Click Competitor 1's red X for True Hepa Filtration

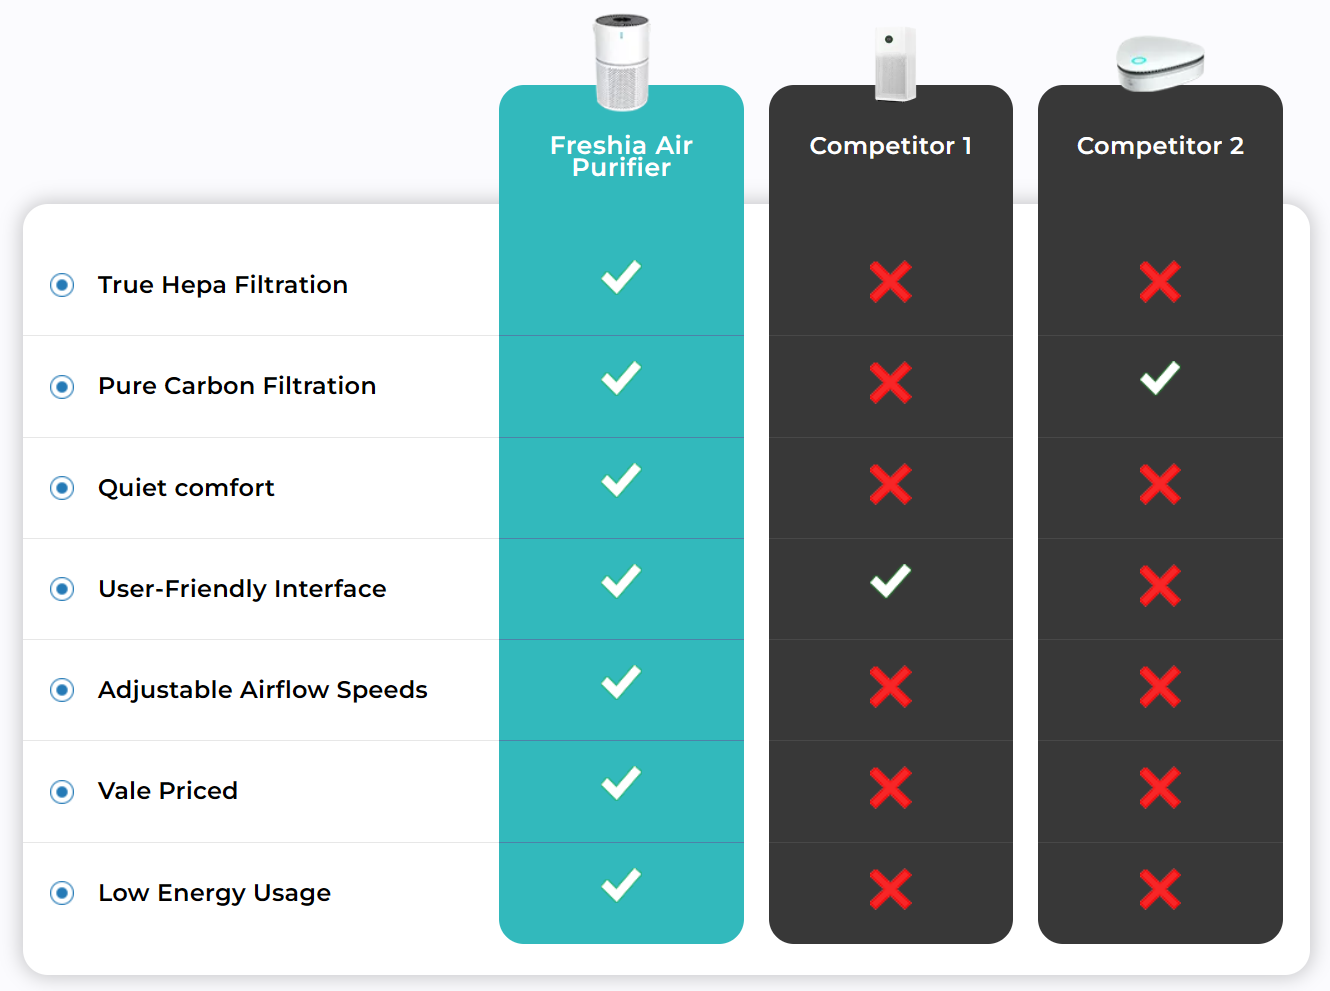[890, 282]
